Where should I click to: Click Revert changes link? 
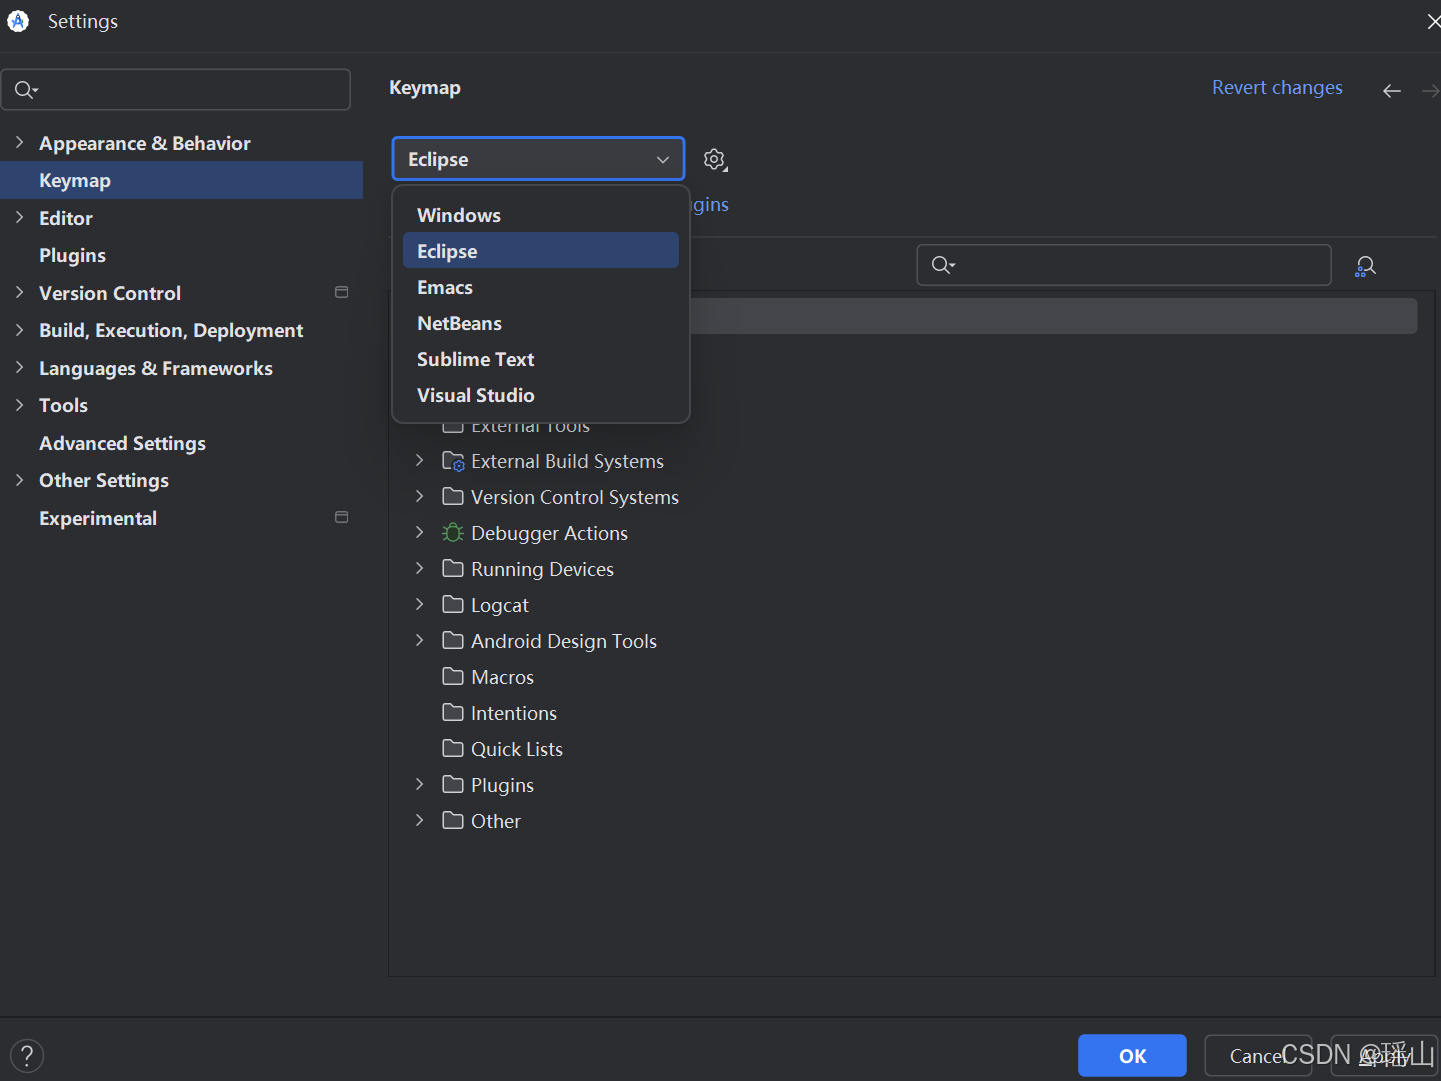[x=1277, y=88]
